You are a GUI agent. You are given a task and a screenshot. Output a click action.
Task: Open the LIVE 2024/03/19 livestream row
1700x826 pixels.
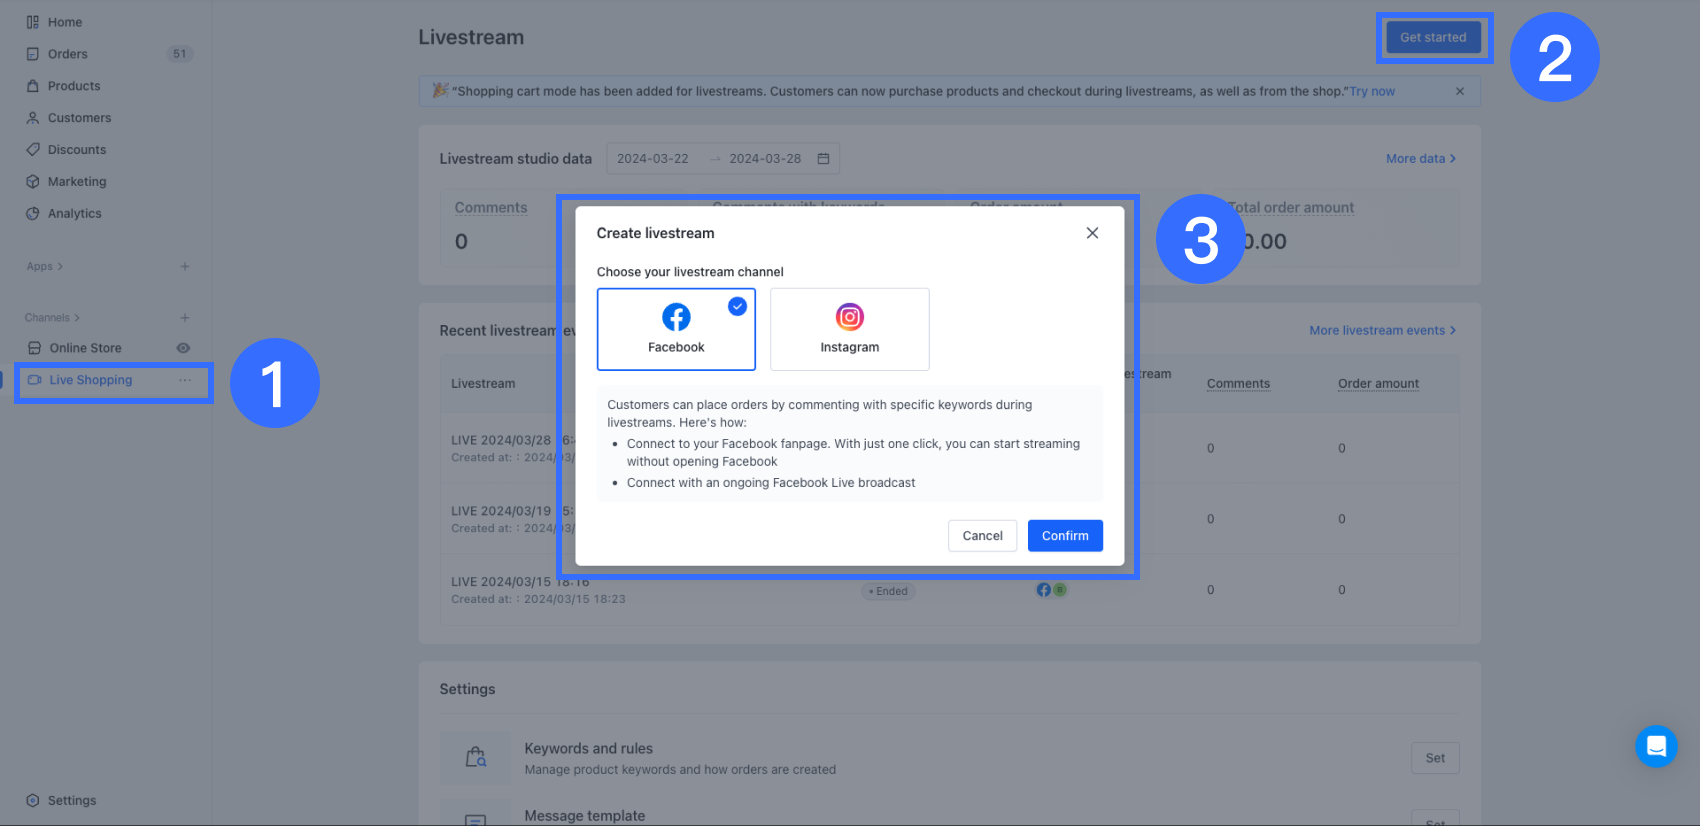(x=949, y=519)
